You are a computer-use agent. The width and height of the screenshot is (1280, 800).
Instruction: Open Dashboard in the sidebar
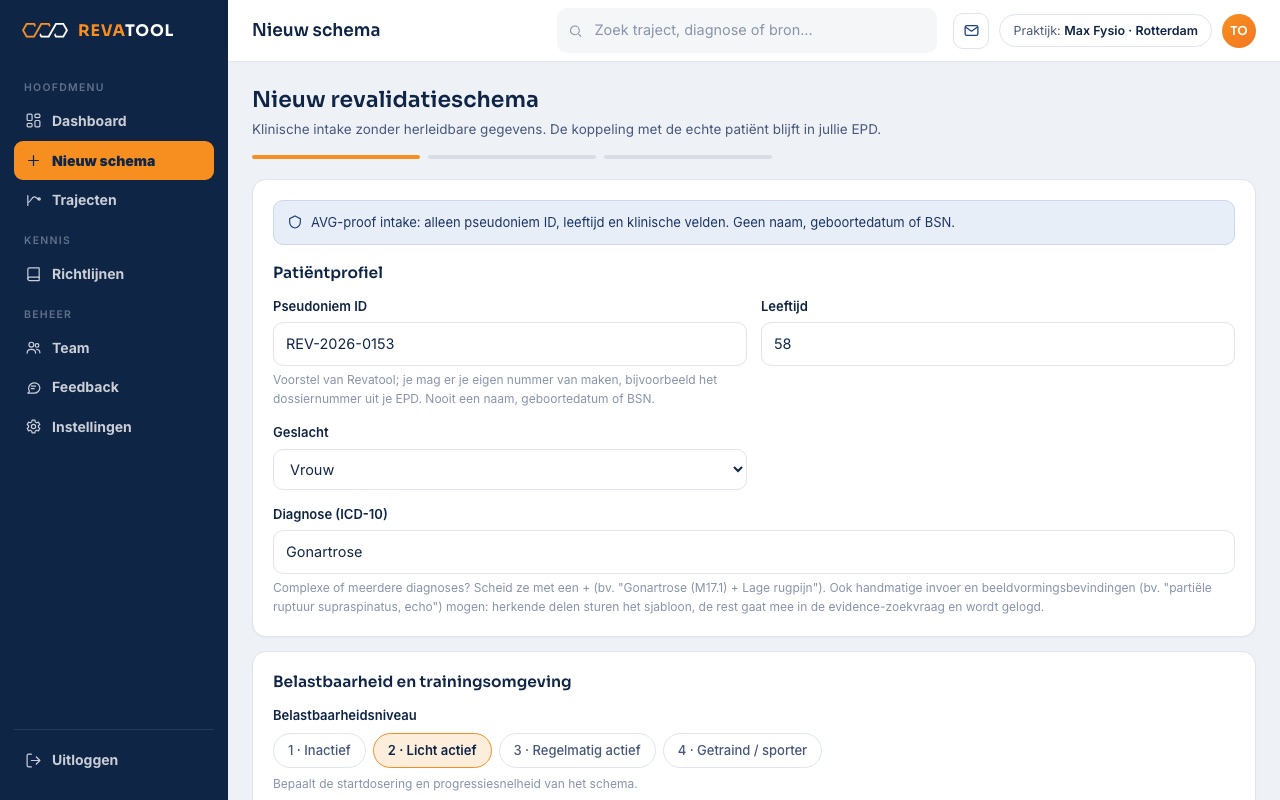(x=114, y=121)
